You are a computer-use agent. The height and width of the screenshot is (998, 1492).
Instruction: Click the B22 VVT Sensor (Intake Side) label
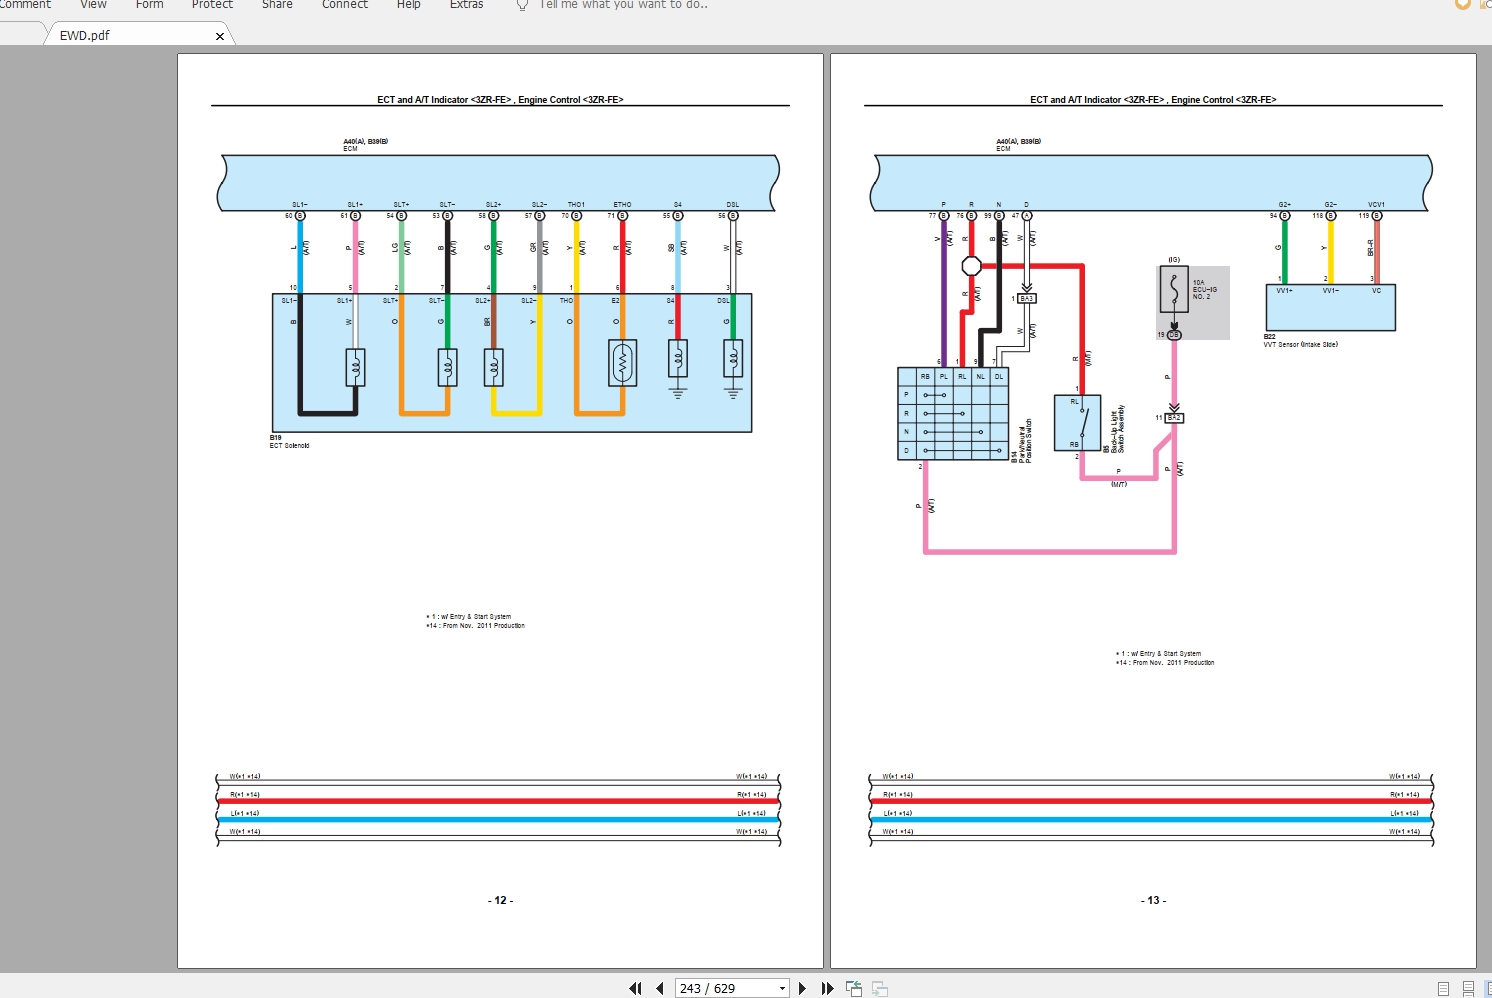[x=1300, y=341]
